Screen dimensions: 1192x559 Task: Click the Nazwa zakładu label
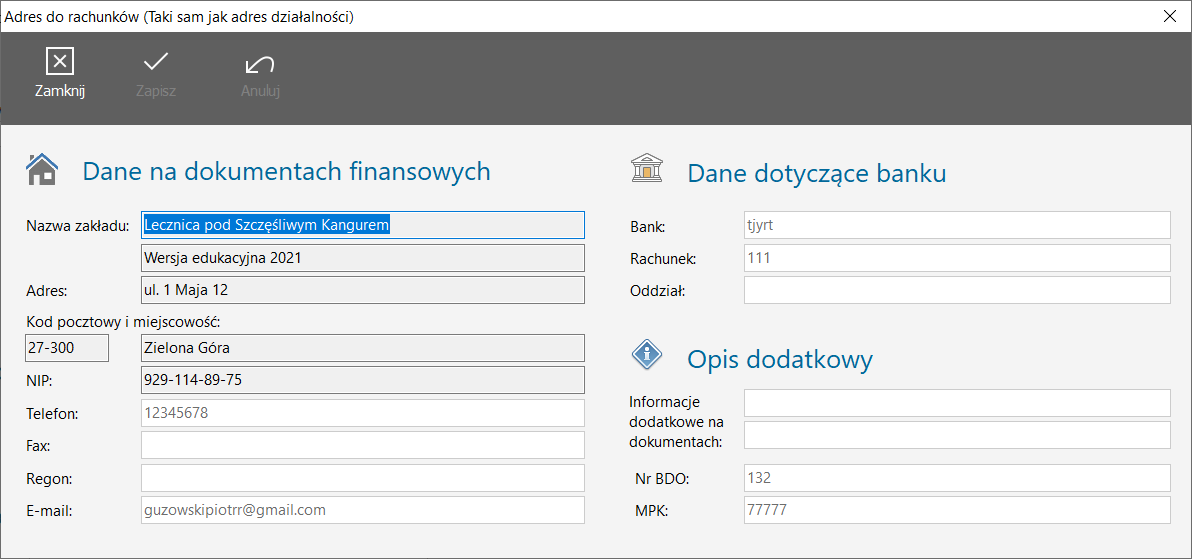pos(78,225)
